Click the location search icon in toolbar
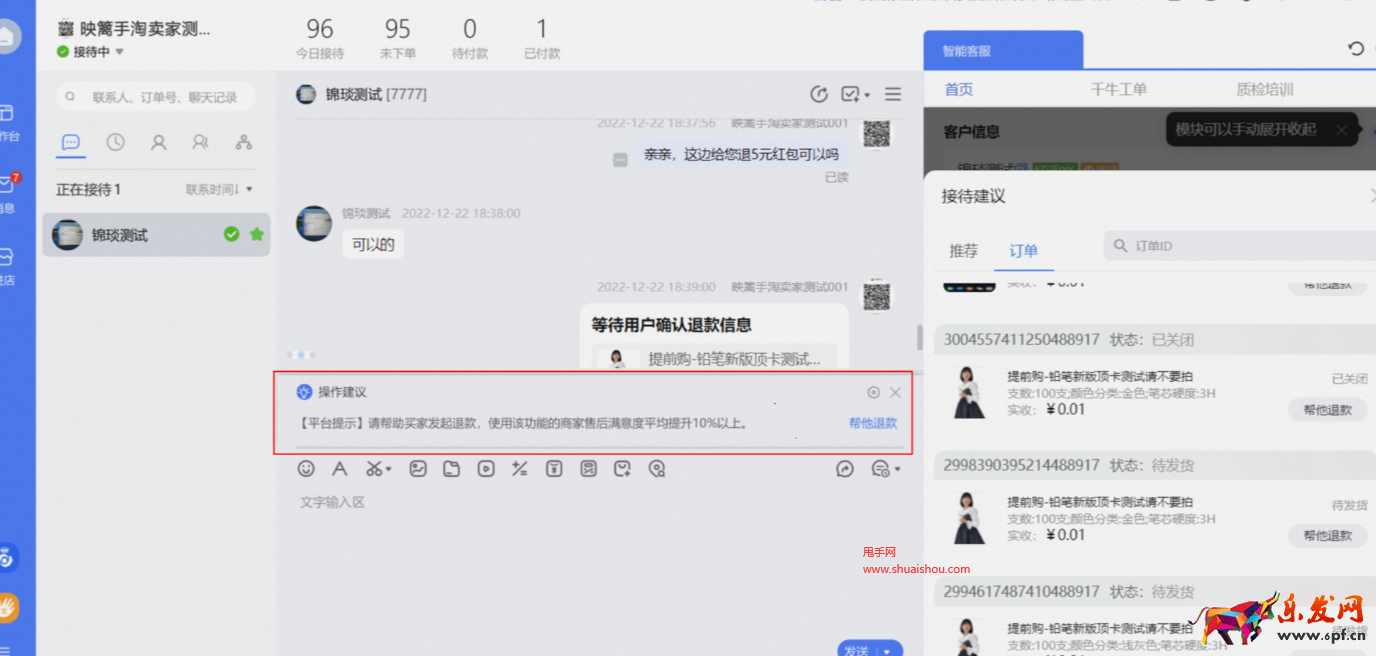 (x=656, y=468)
